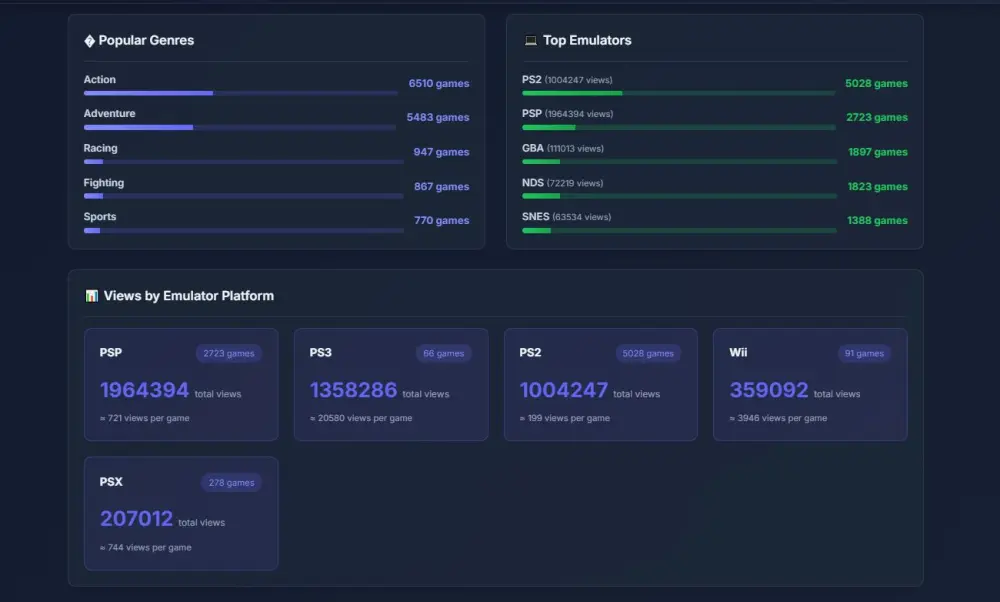
Task: Click the 'Popular Genres' heading text
Action: pos(146,40)
